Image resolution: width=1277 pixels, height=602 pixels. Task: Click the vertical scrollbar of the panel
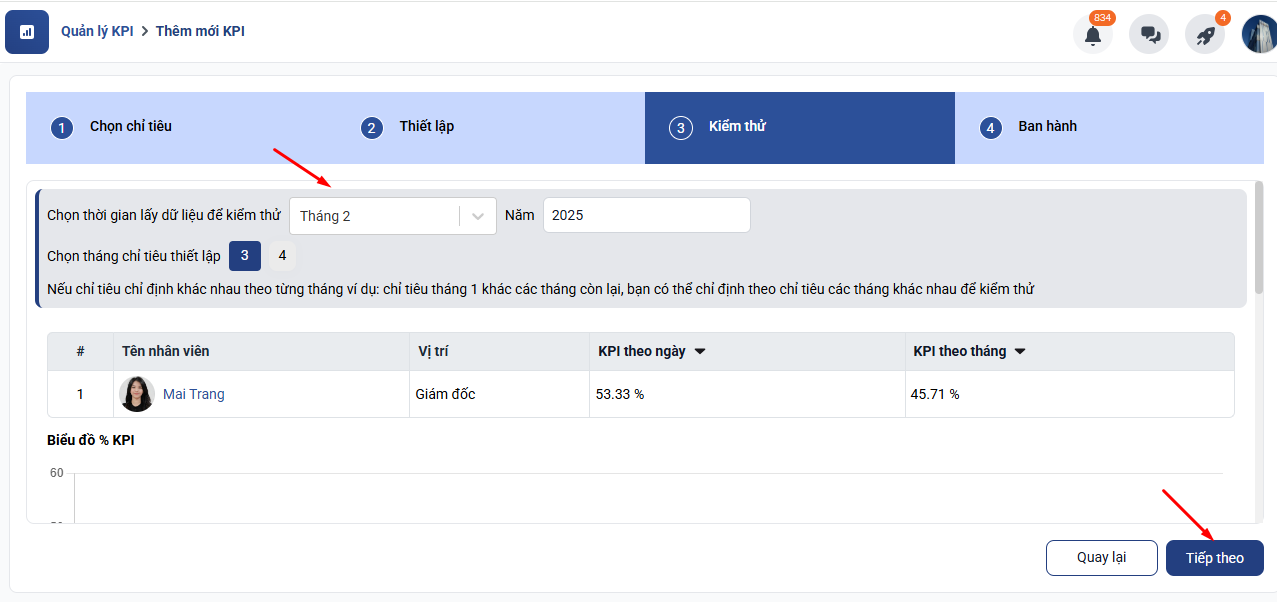1258,235
